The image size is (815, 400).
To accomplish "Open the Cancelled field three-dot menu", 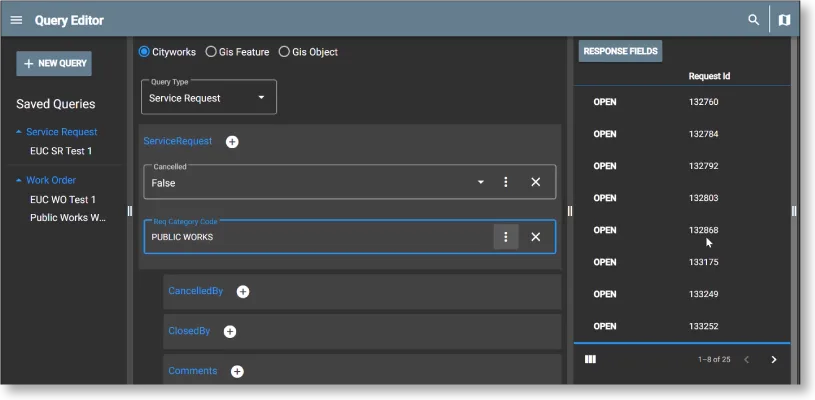I will (x=506, y=182).
